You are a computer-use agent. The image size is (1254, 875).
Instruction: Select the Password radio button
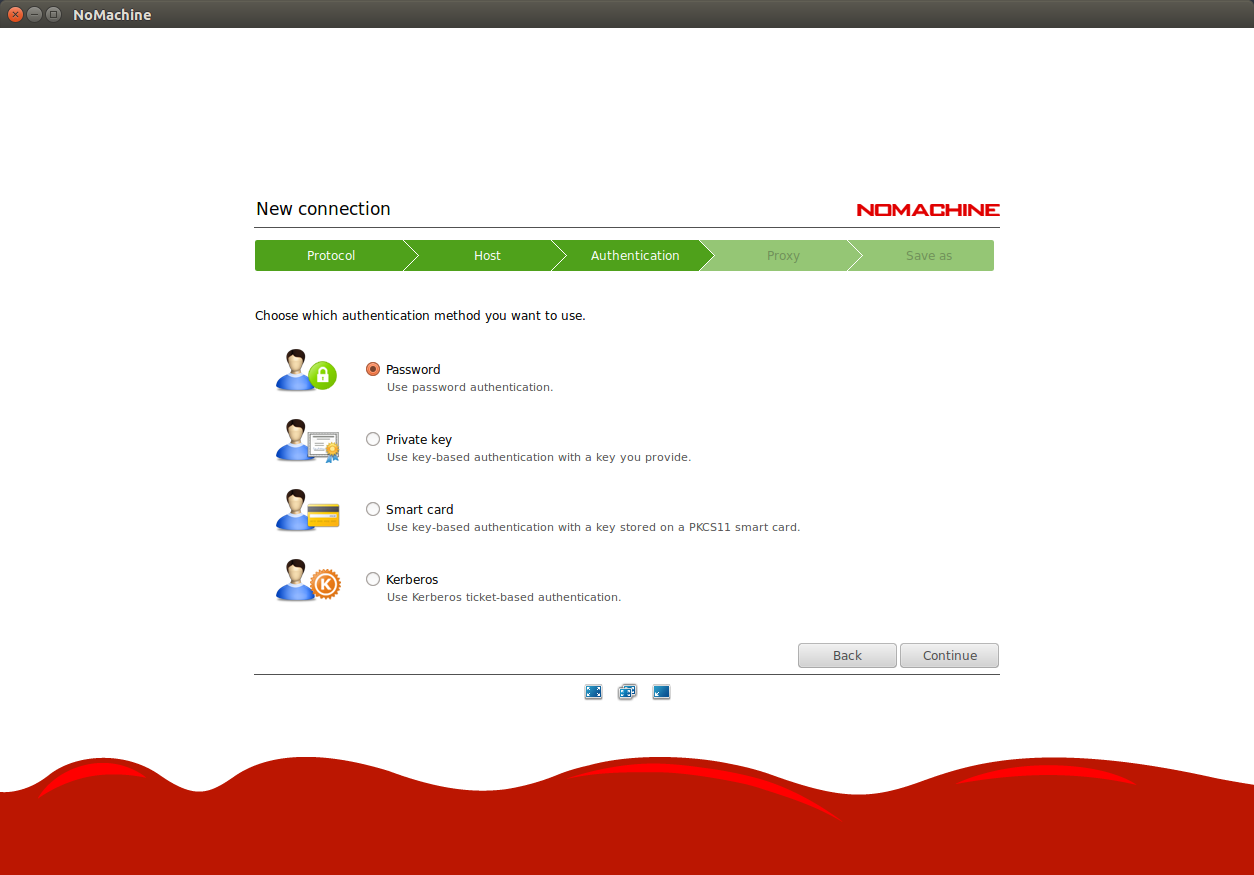tap(373, 369)
